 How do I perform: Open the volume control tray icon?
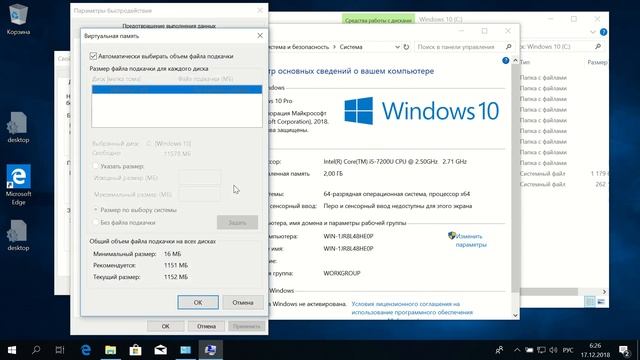pyautogui.click(x=553, y=350)
